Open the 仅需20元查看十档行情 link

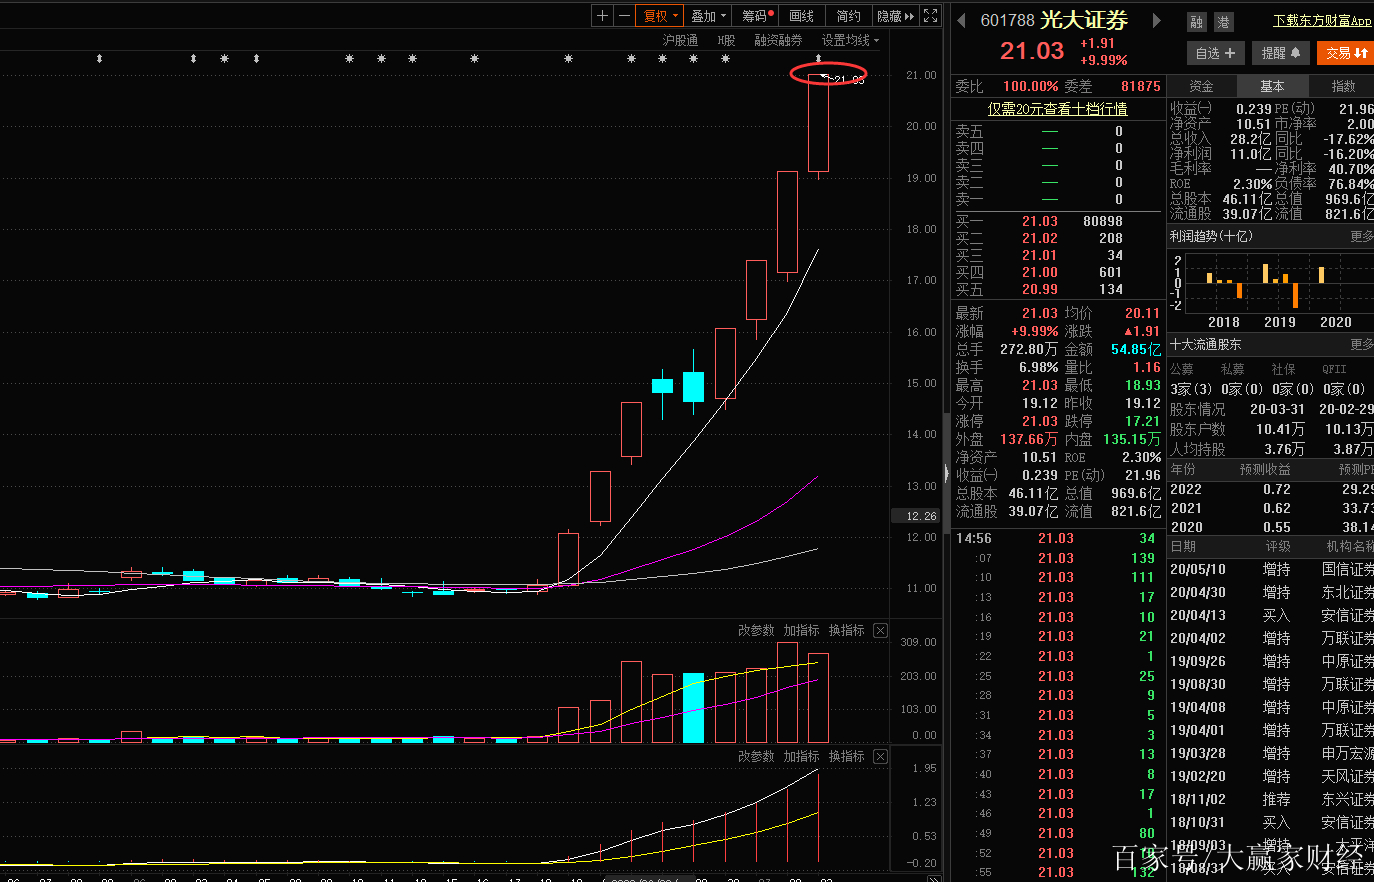[1058, 108]
